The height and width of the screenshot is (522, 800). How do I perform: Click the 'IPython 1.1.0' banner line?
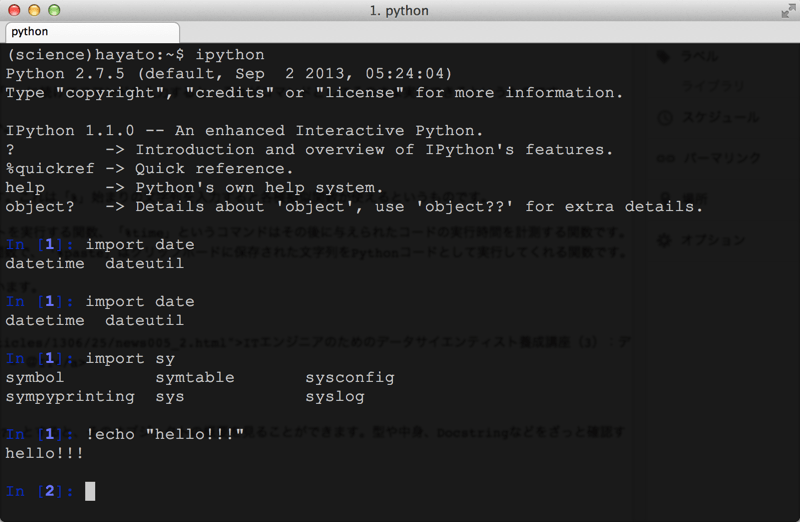pyautogui.click(x=244, y=131)
